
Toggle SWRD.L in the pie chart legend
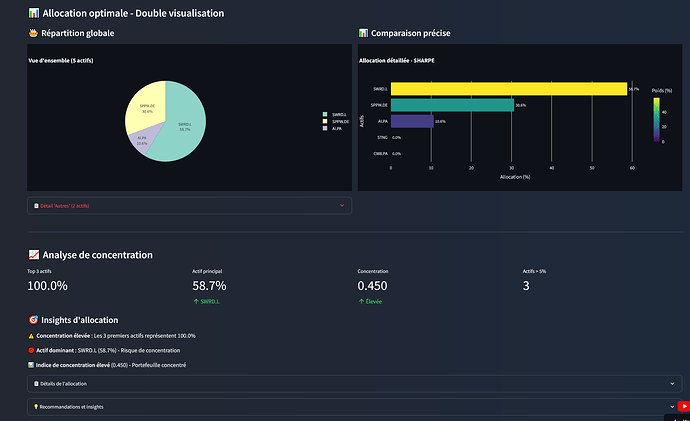[x=334, y=115]
